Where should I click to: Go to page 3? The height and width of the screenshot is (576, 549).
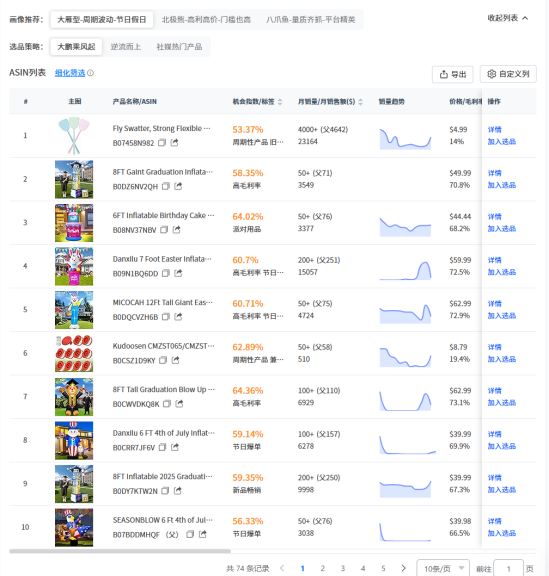(343, 568)
